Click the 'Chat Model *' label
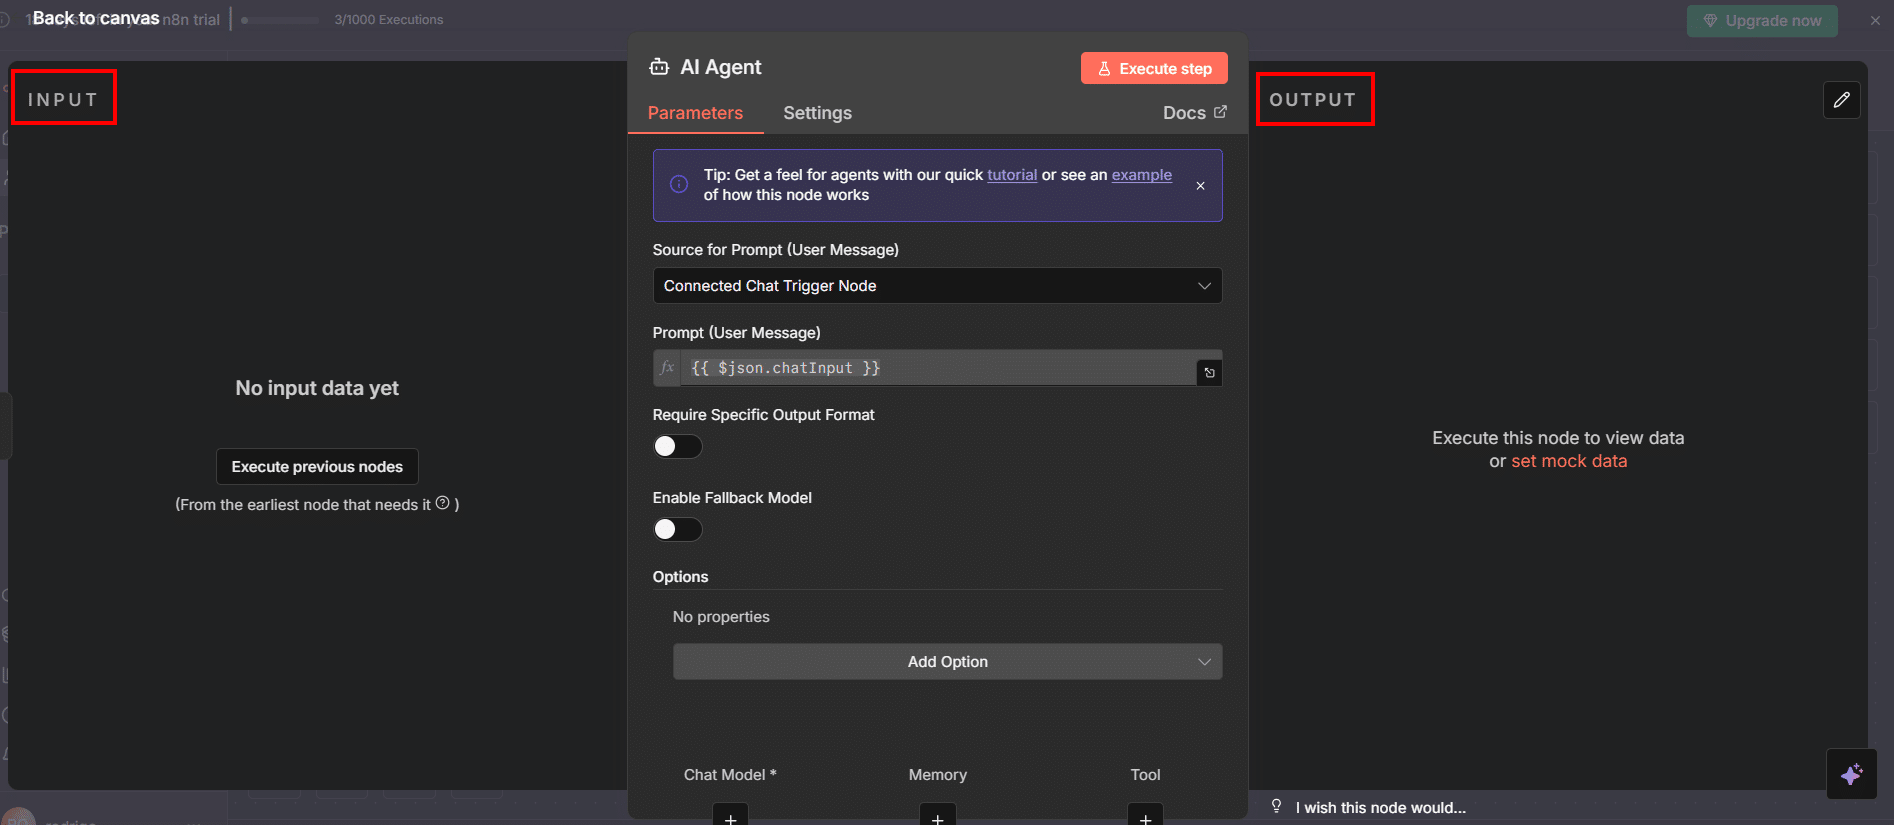Viewport: 1894px width, 825px height. [x=730, y=775]
